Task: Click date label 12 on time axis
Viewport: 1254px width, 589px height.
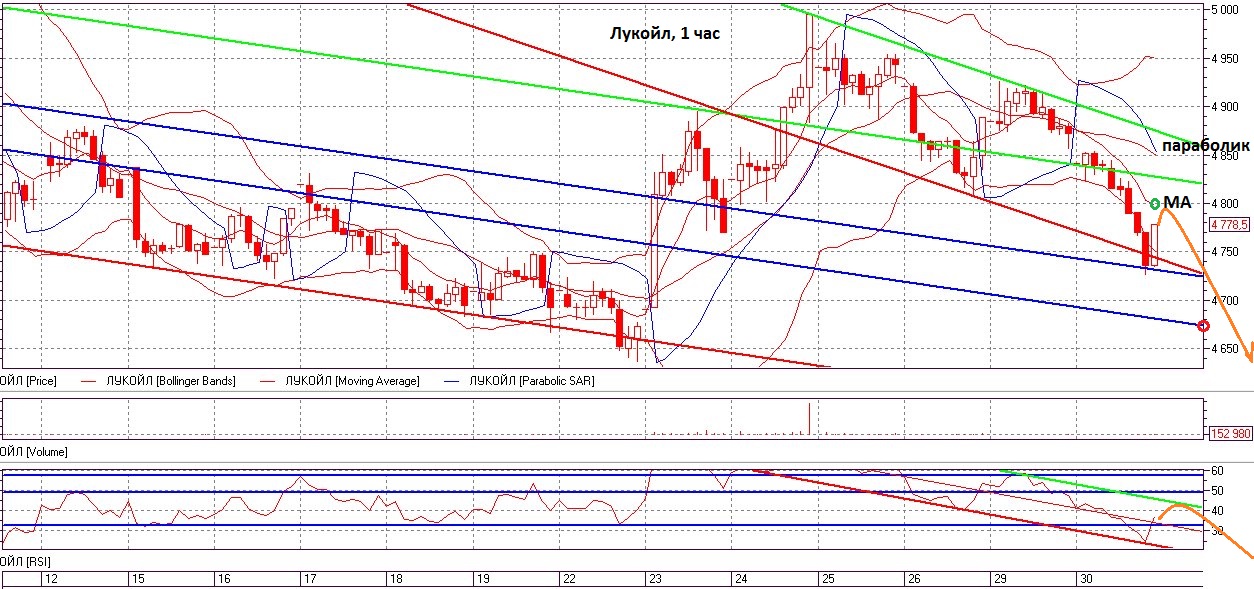Action: (51, 579)
